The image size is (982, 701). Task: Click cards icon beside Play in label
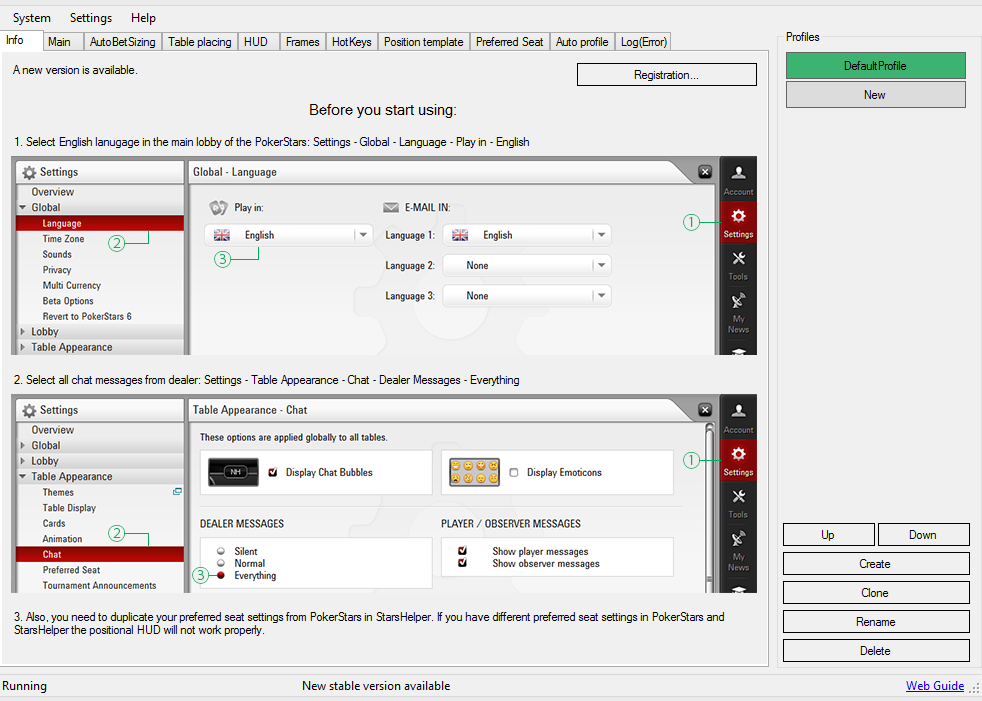point(218,207)
